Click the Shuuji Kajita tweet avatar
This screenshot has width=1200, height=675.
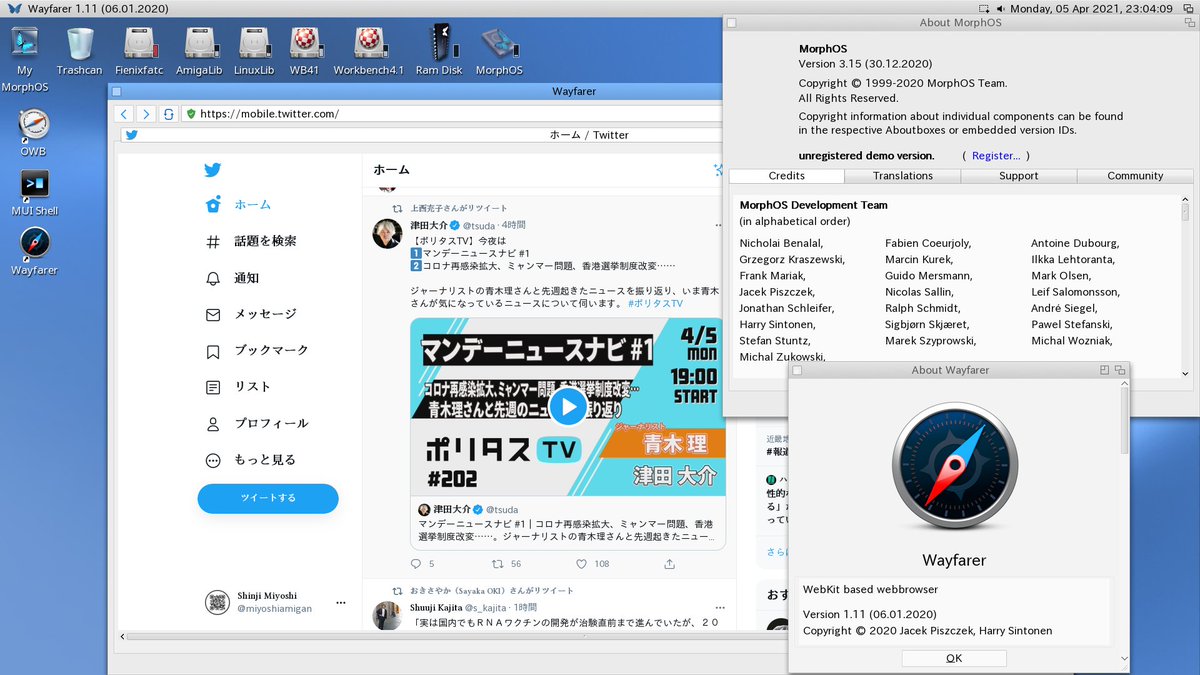point(387,616)
